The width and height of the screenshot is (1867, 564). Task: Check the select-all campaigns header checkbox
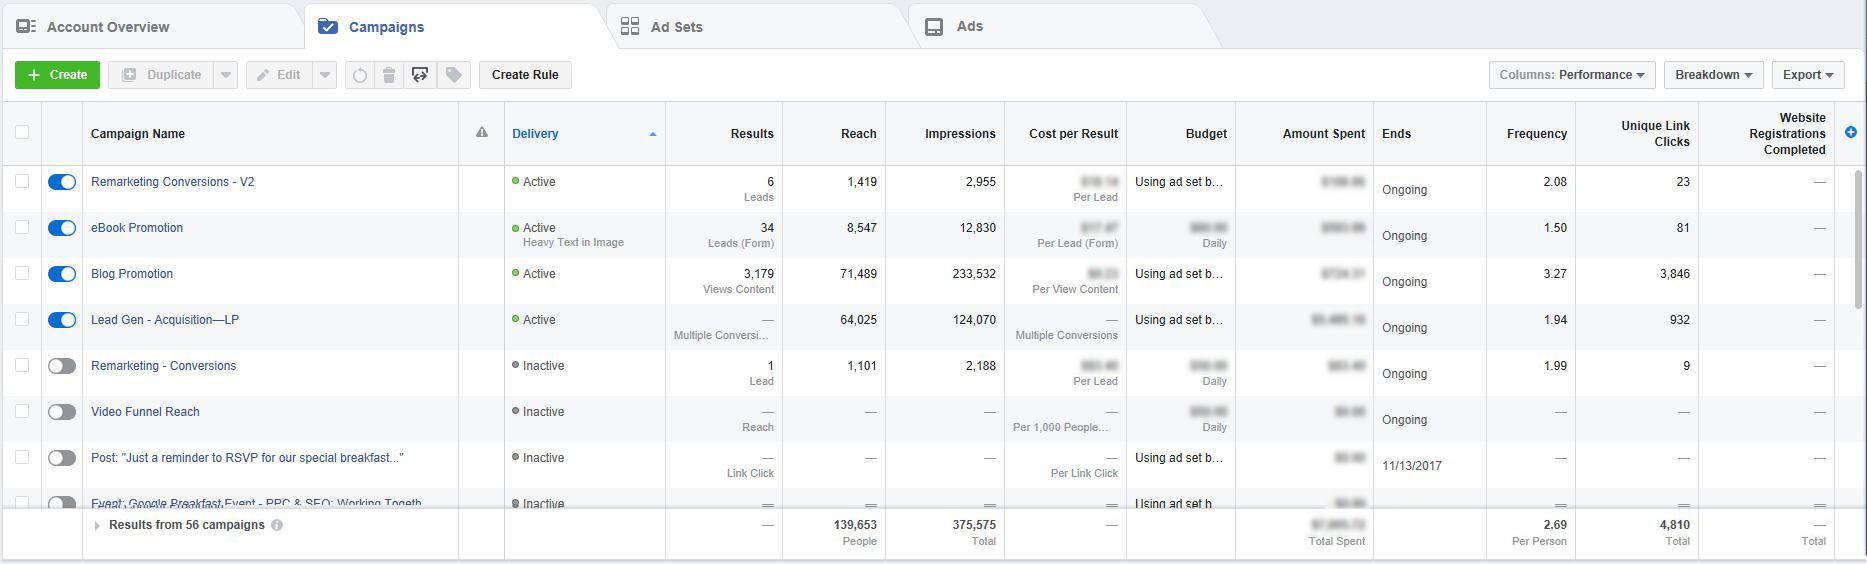pyautogui.click(x=22, y=132)
